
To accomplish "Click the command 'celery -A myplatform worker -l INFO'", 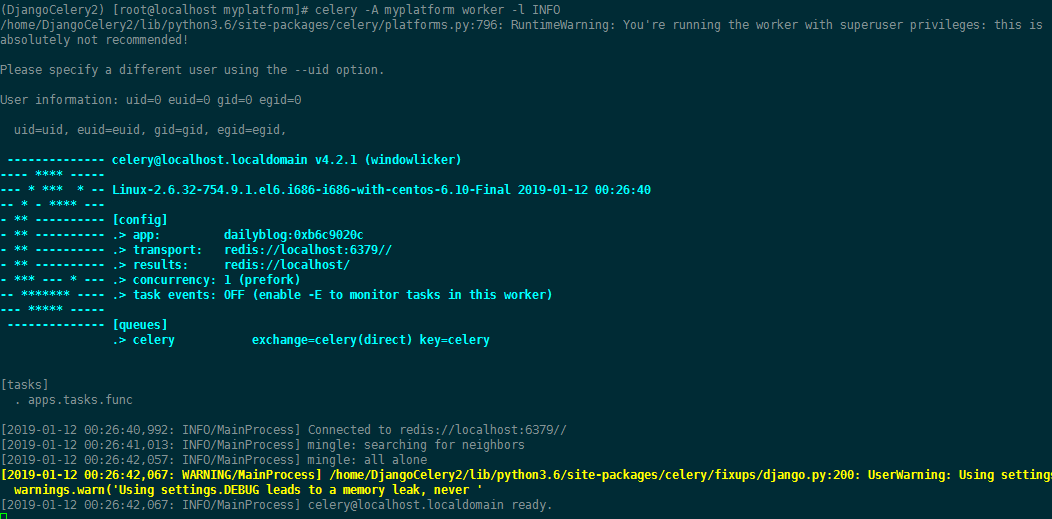I will coord(437,10).
